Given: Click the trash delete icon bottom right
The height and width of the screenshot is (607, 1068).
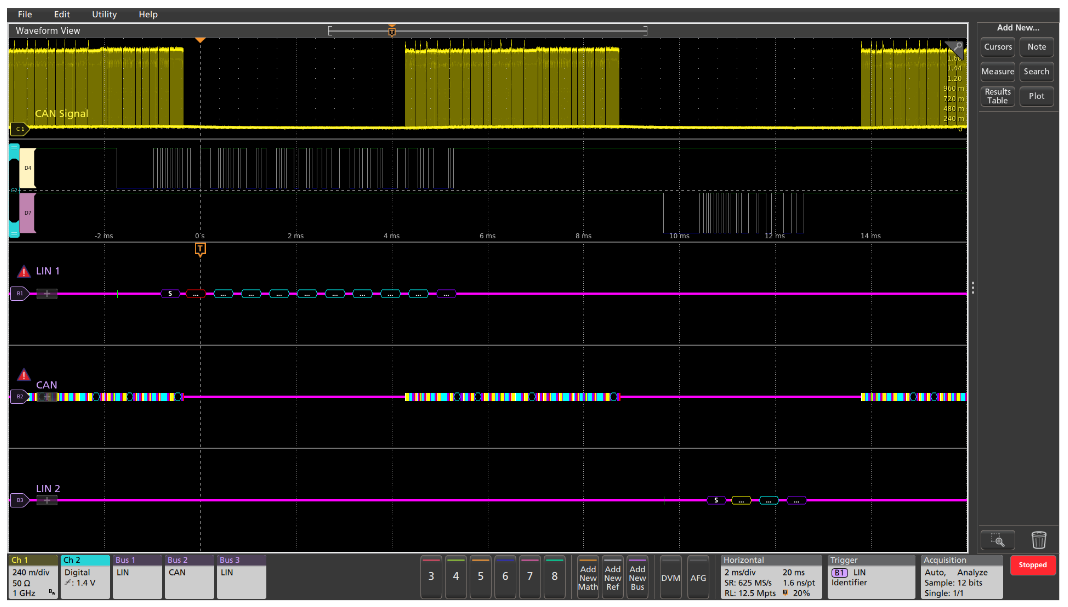Looking at the screenshot, I should point(1039,539).
